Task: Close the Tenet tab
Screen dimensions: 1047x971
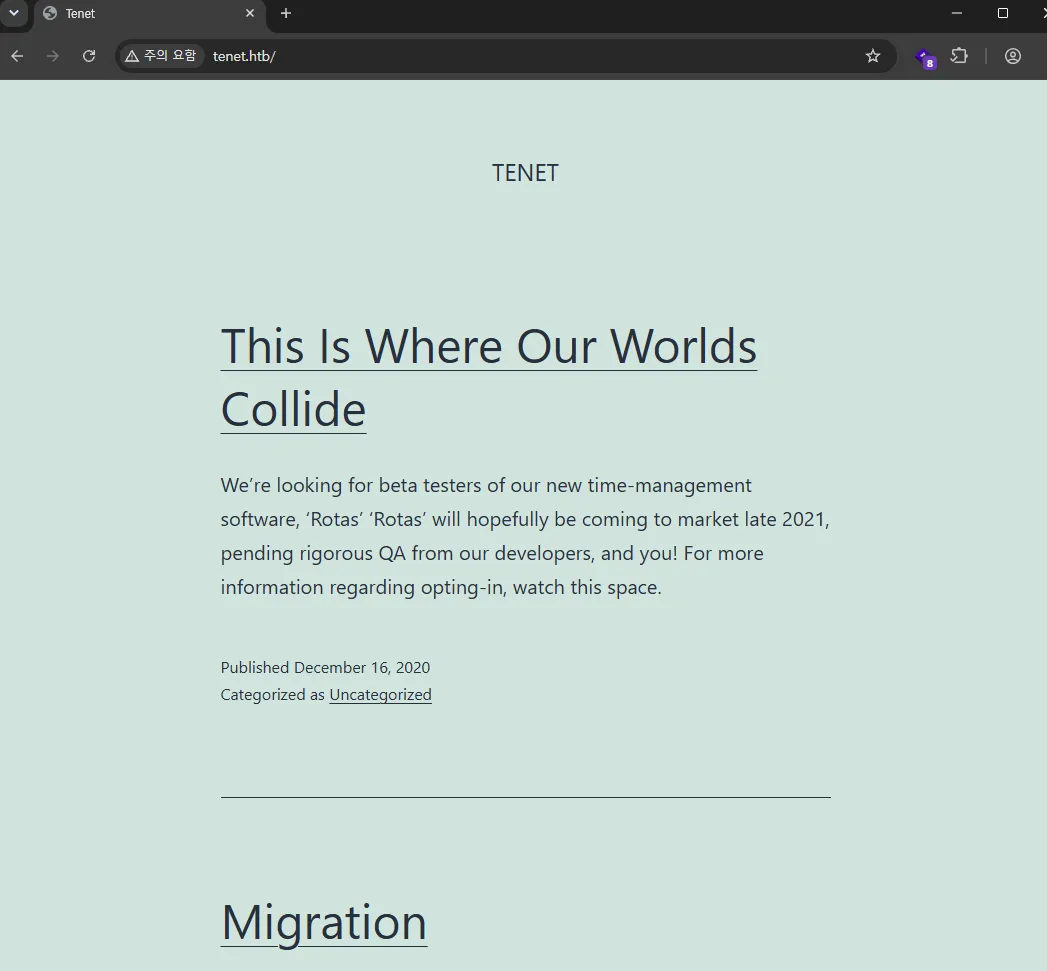Action: pos(250,13)
